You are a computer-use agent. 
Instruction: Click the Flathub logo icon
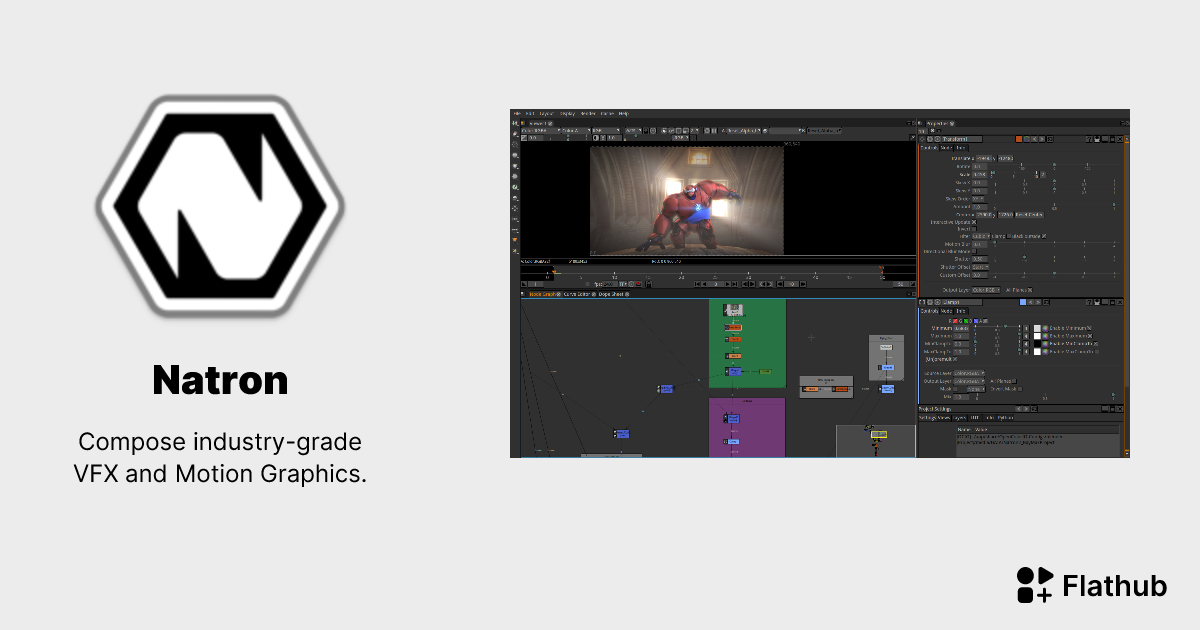point(1034,585)
